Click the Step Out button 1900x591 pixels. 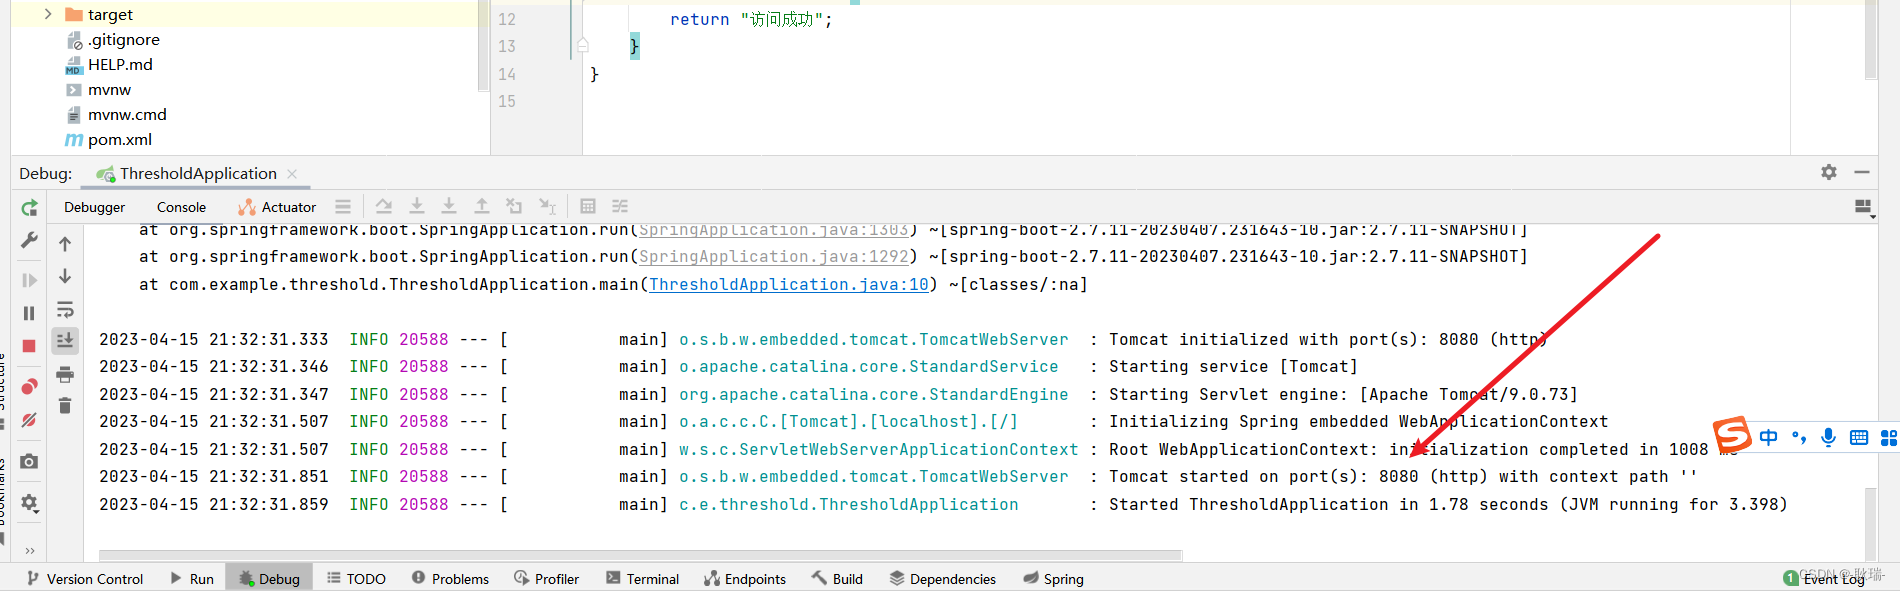pos(482,206)
